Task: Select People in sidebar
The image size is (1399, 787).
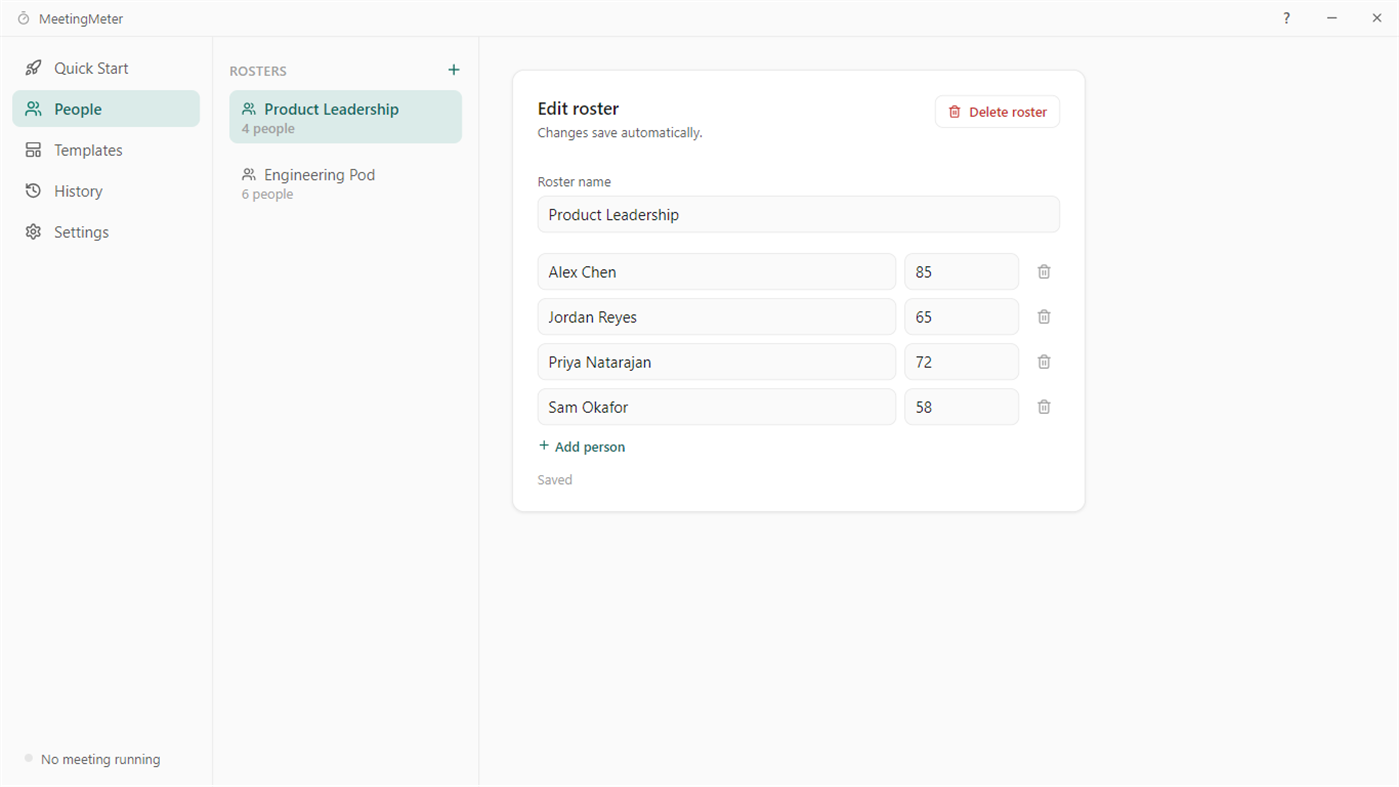Action: pos(106,109)
